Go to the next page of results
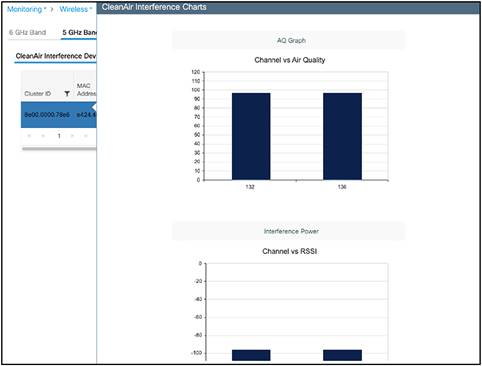 [72, 136]
